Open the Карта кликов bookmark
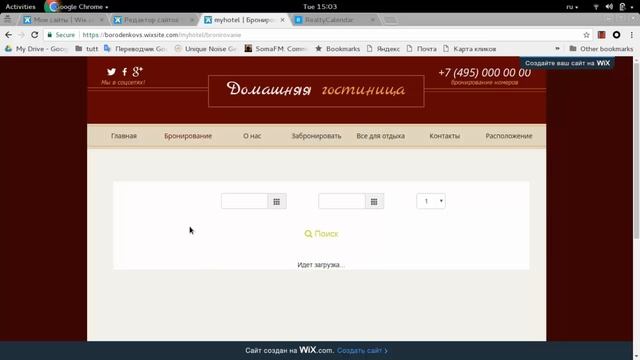Image resolution: width=640 pixels, height=360 pixels. (469, 49)
